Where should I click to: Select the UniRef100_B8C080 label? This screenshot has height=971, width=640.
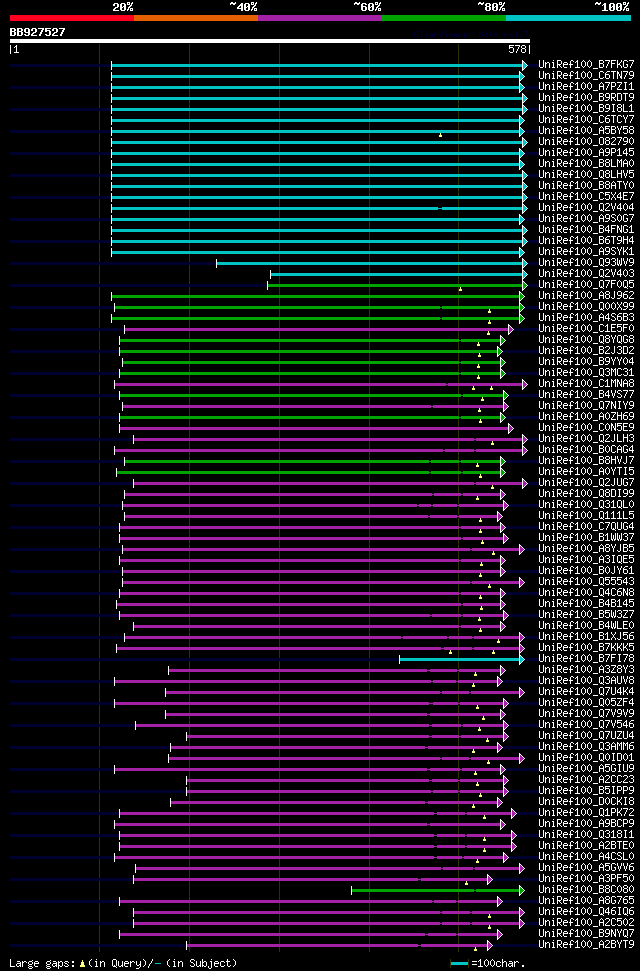coord(586,890)
